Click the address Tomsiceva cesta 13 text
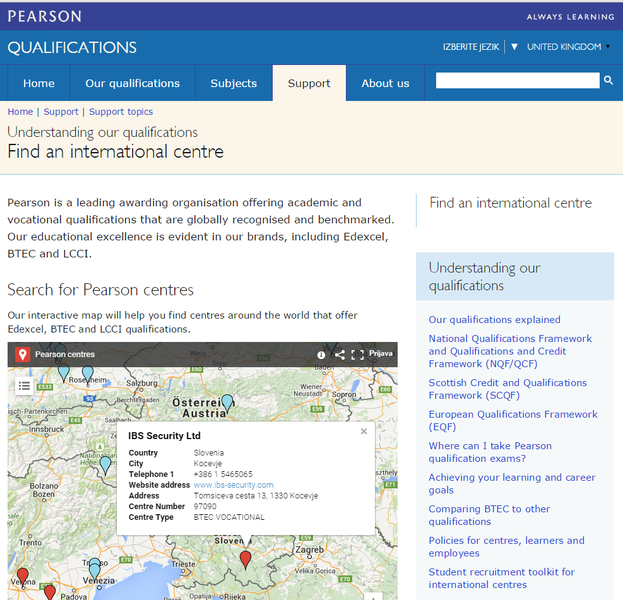Image resolution: width=623 pixels, height=600 pixels. point(256,495)
